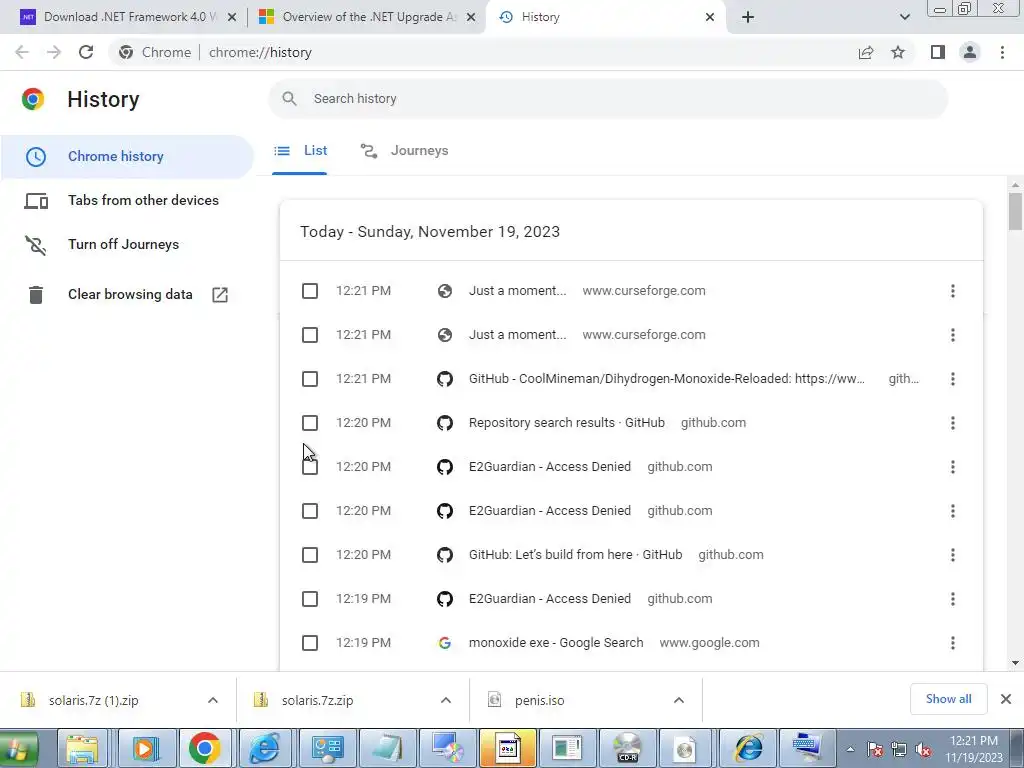Close the Overview of .NET Upgrade tab
The height and width of the screenshot is (768, 1024).
[x=470, y=17]
